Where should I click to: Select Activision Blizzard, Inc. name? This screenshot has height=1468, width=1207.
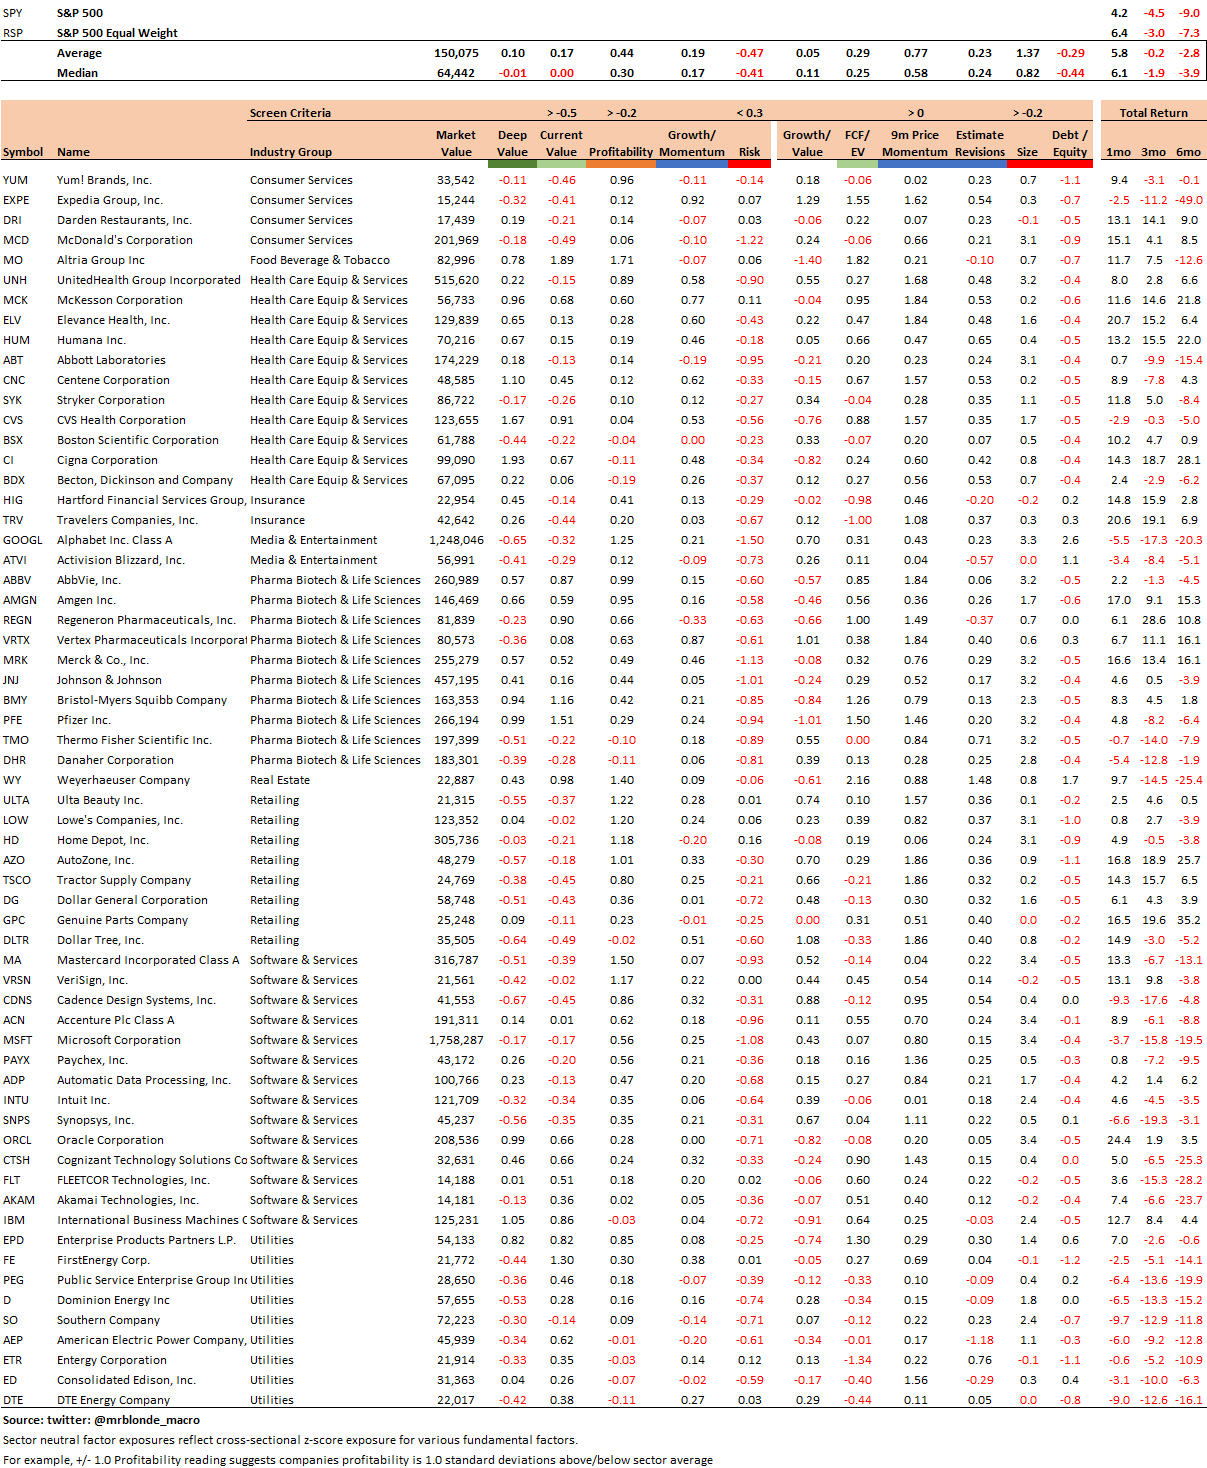[121, 560]
